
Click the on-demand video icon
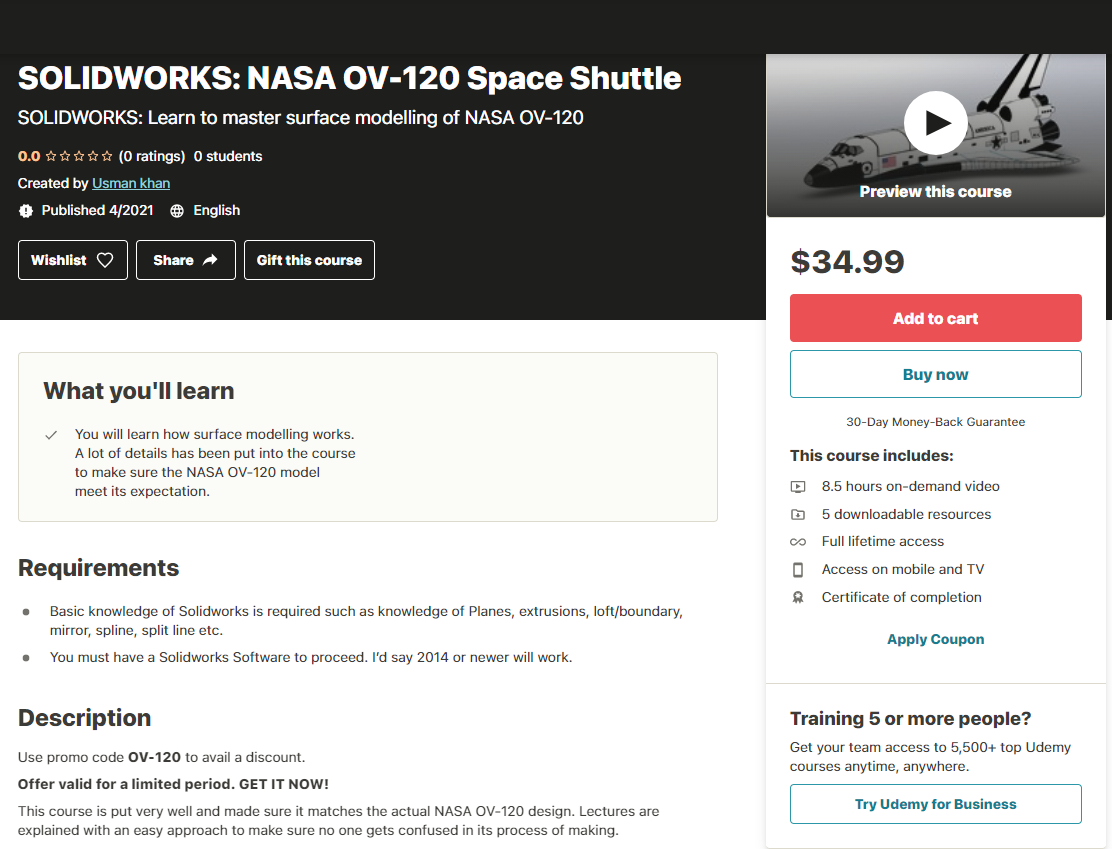(x=798, y=487)
